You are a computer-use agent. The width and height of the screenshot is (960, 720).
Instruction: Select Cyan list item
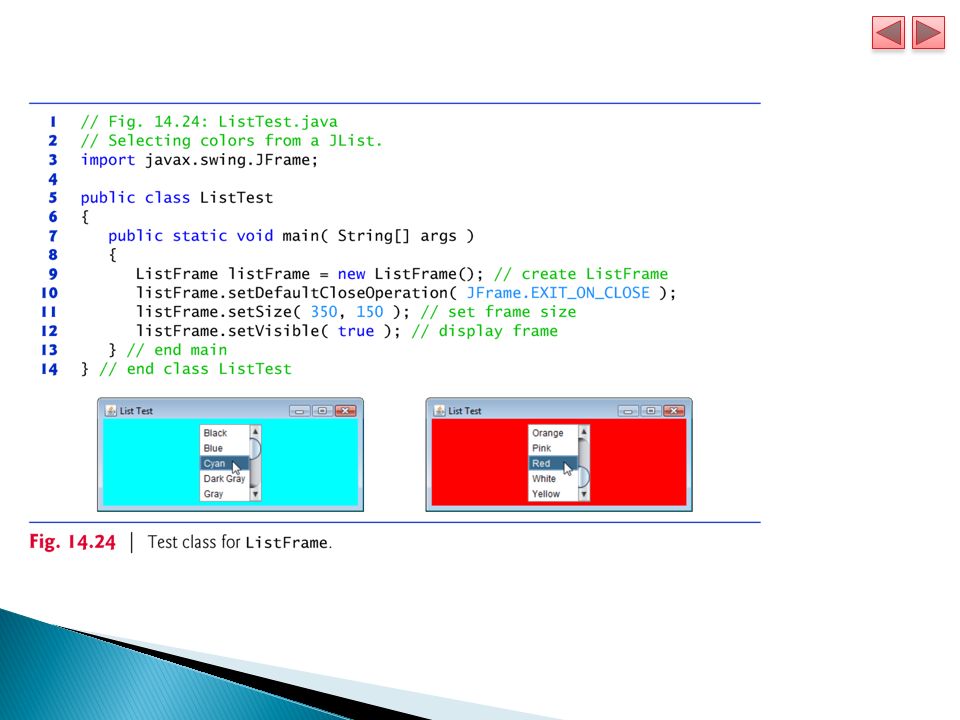[224, 463]
